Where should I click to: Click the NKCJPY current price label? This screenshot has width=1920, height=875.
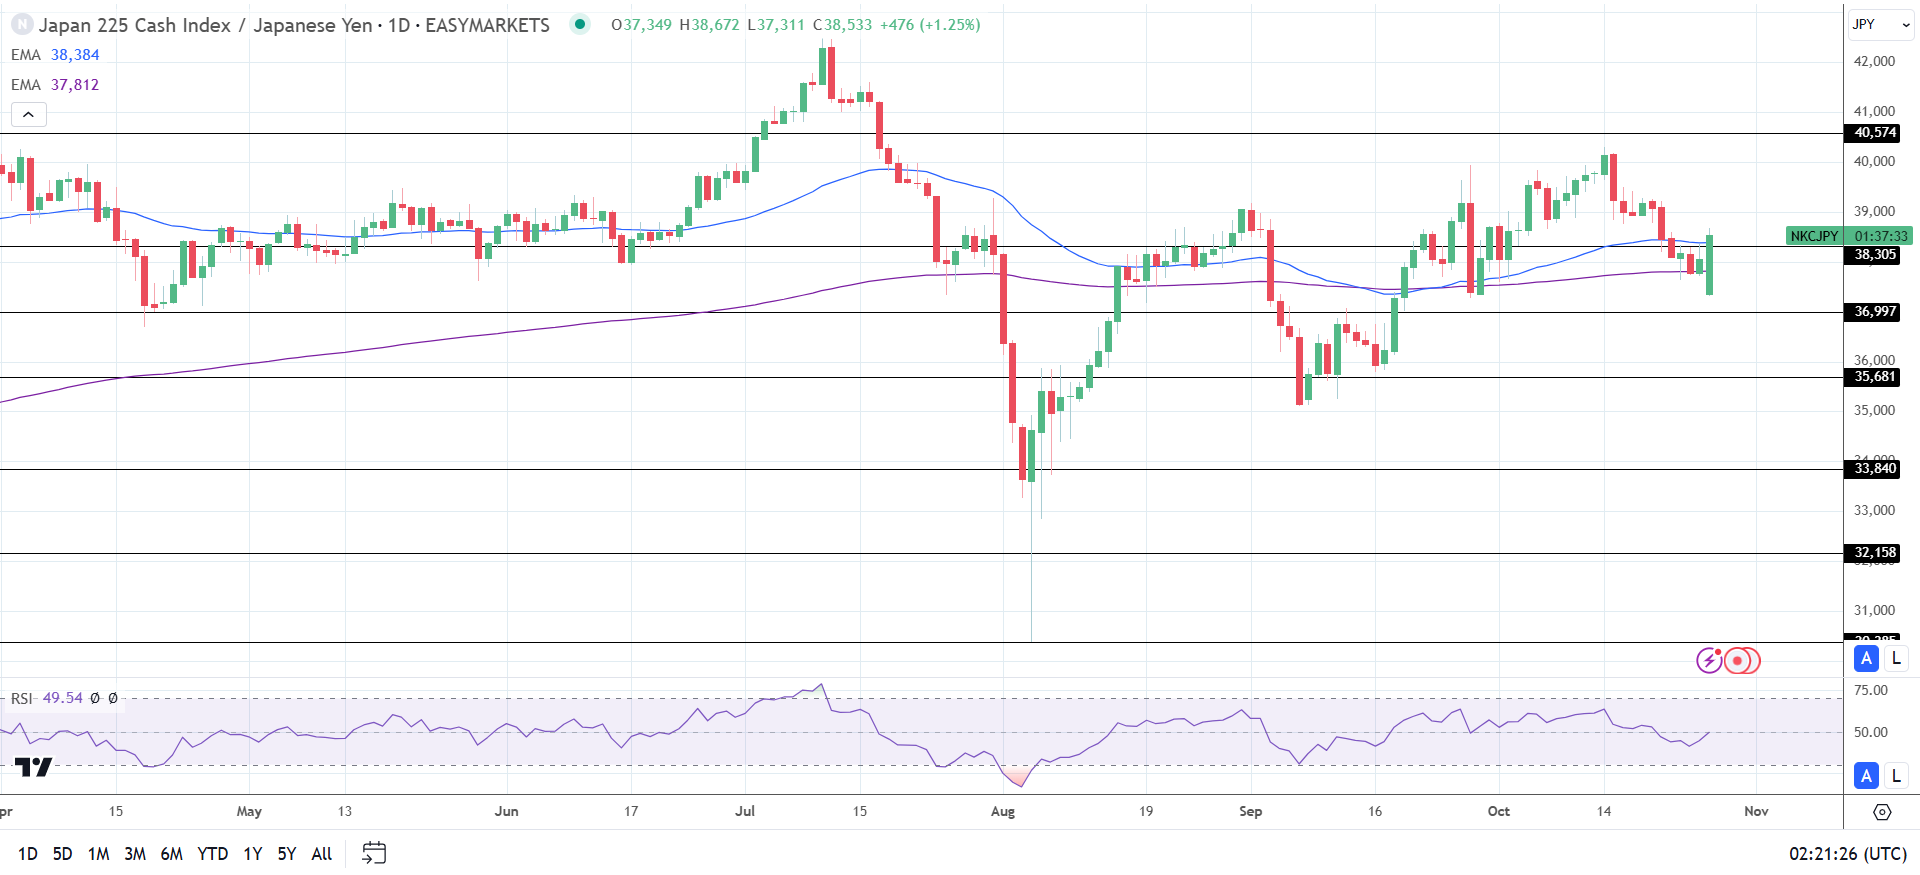coord(1814,236)
